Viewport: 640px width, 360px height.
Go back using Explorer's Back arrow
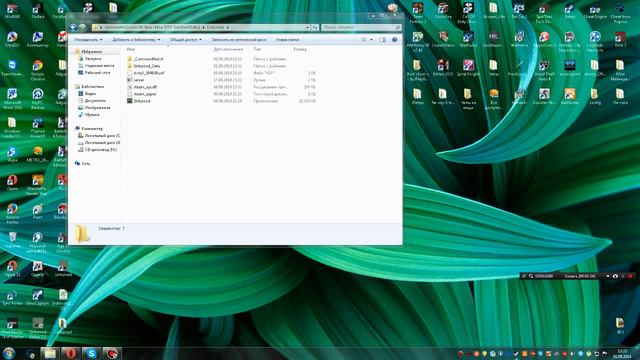point(73,27)
